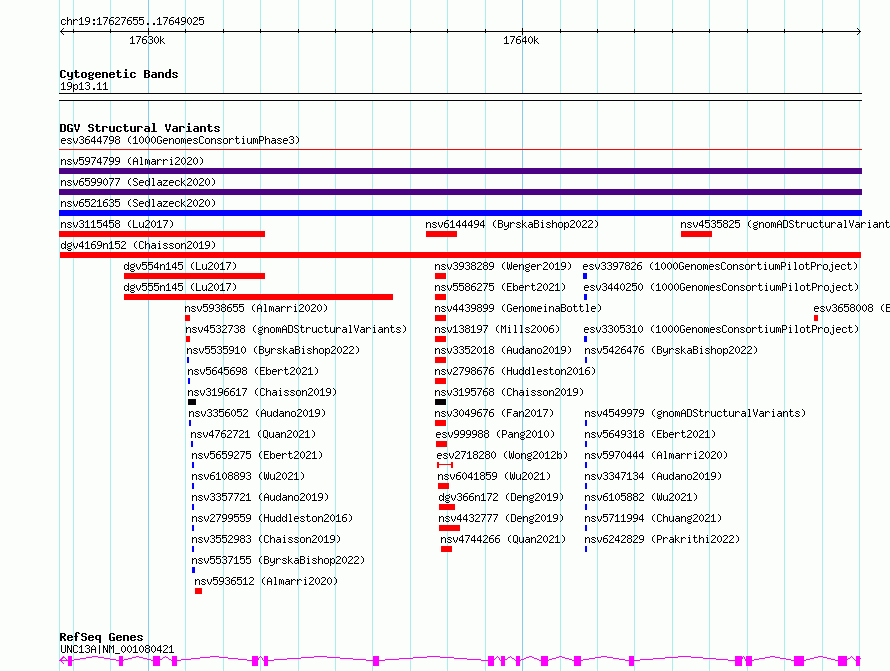Select esv3305310 1000GenomesConsortiumPilotProject label
890x671 pixels.
(721, 329)
